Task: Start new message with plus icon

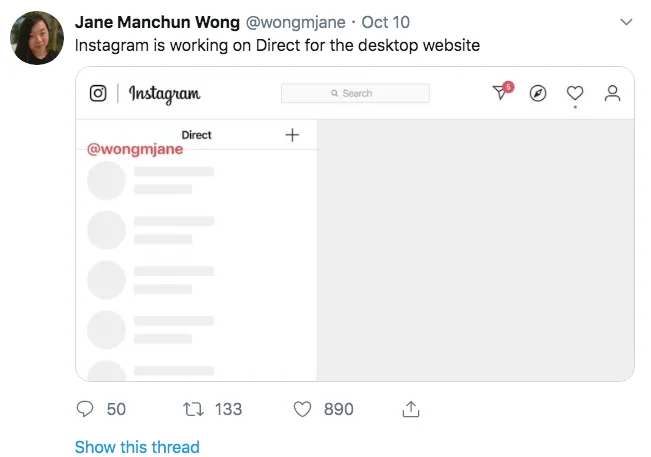Action: [292, 135]
